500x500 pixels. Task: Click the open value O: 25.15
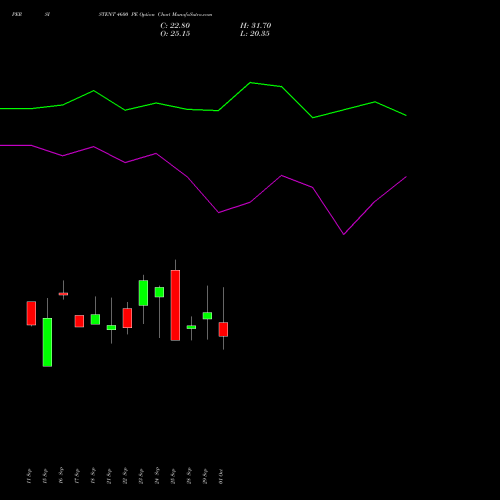click(x=175, y=34)
